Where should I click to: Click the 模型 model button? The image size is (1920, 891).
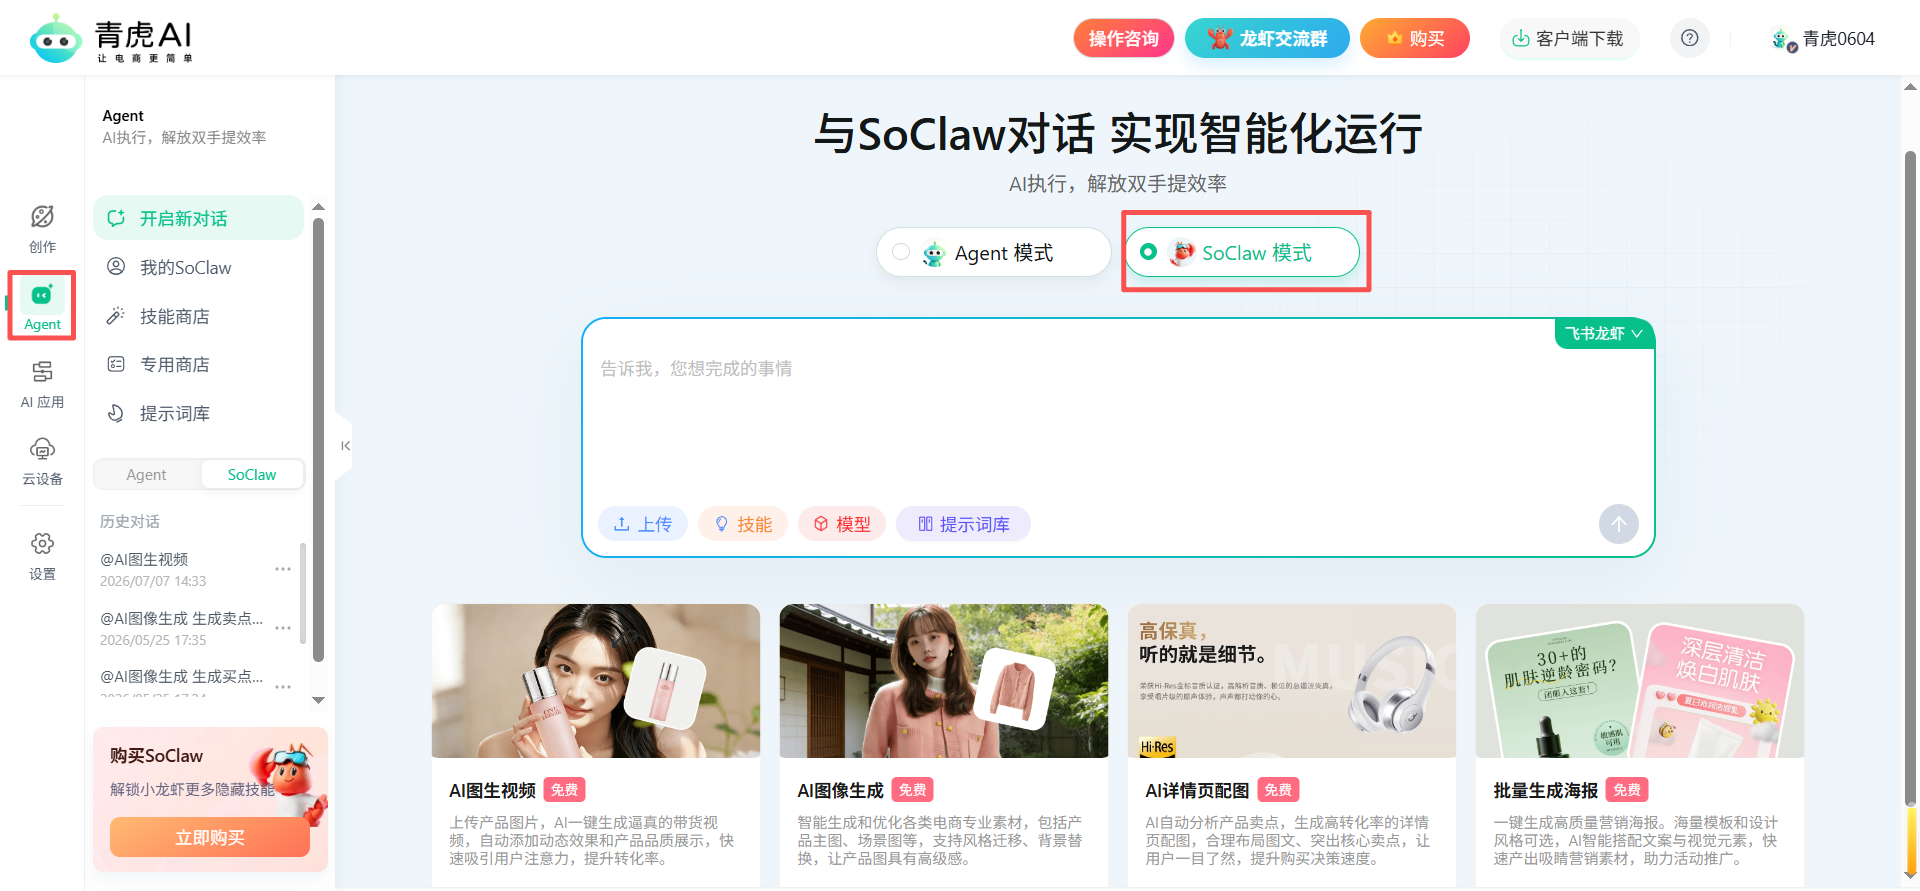tap(842, 524)
